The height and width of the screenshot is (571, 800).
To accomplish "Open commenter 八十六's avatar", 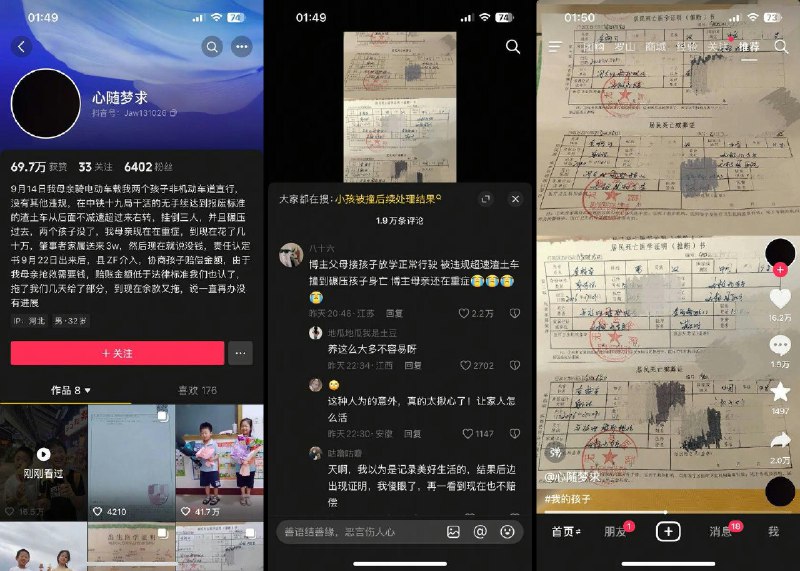I will (291, 255).
